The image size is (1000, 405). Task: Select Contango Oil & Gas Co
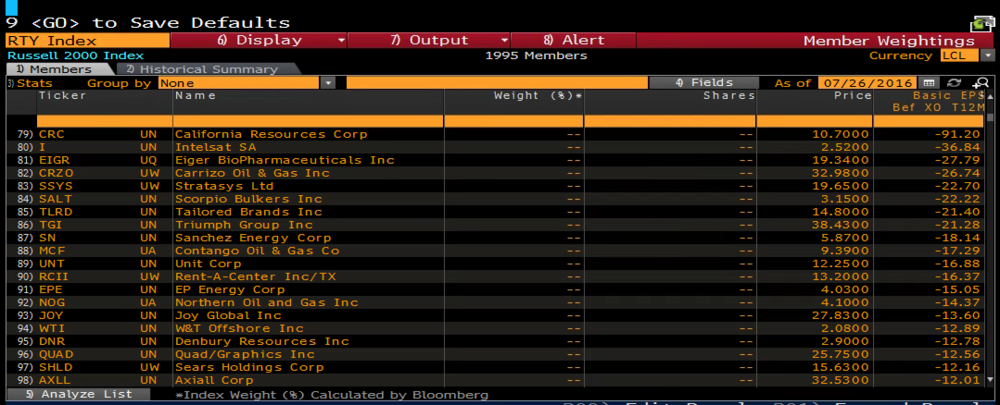point(257,251)
